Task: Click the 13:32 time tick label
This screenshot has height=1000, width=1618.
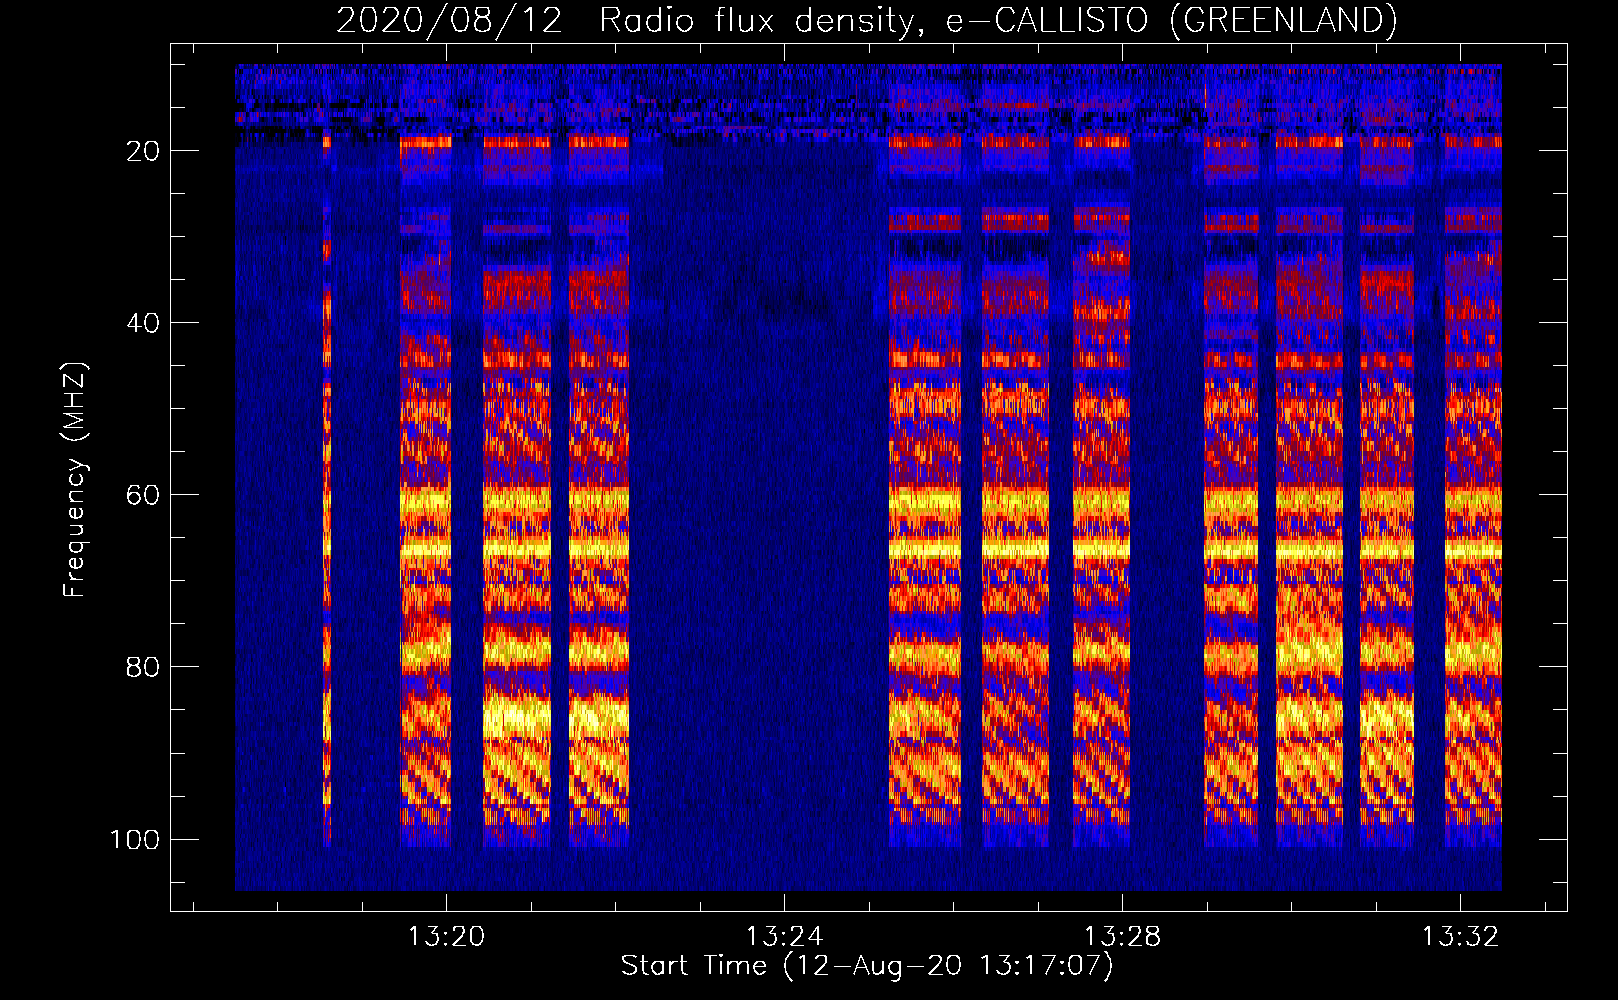Action: [1460, 936]
